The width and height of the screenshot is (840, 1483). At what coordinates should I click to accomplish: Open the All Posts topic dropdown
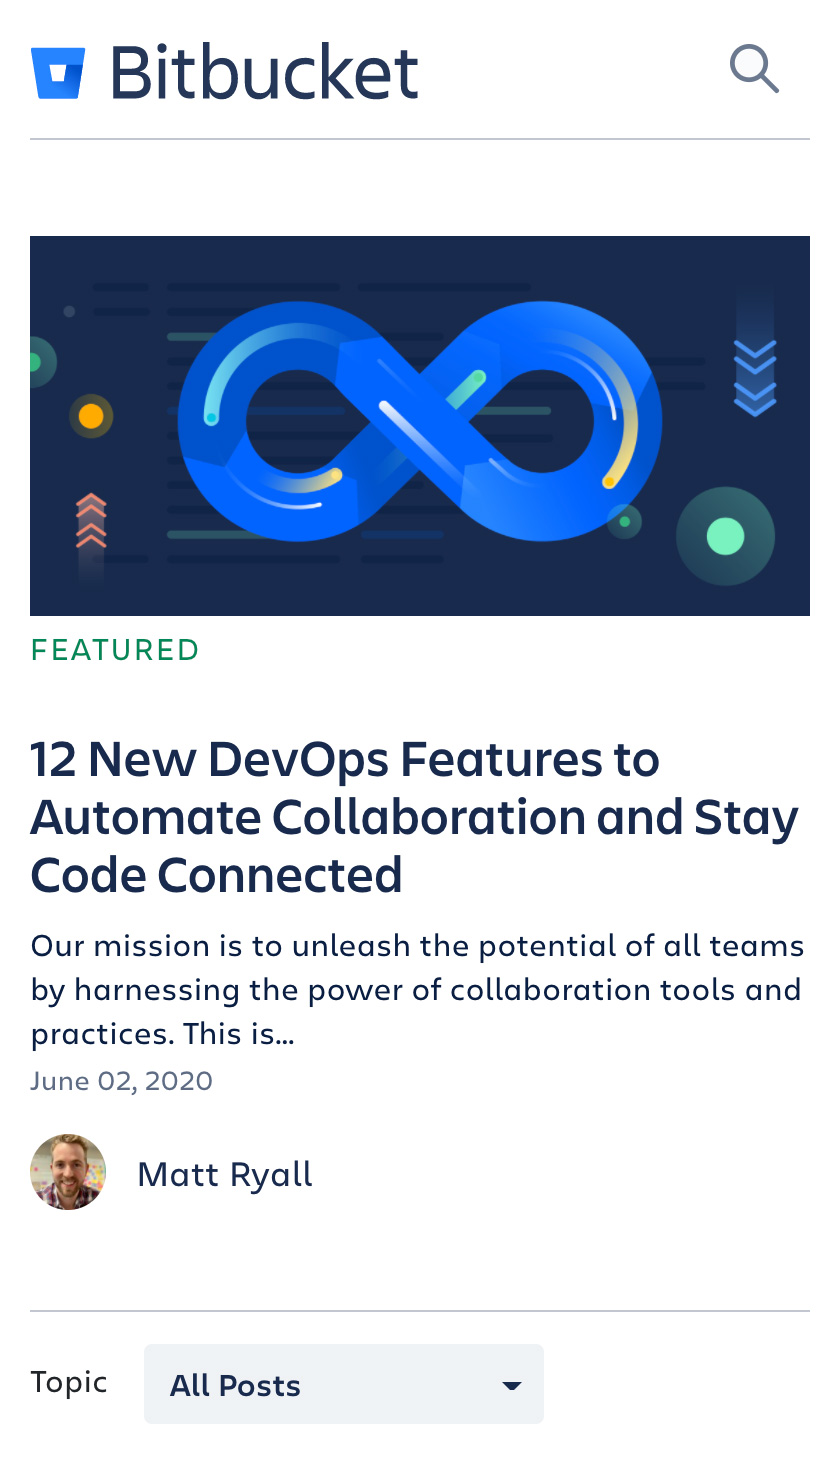(x=344, y=1384)
